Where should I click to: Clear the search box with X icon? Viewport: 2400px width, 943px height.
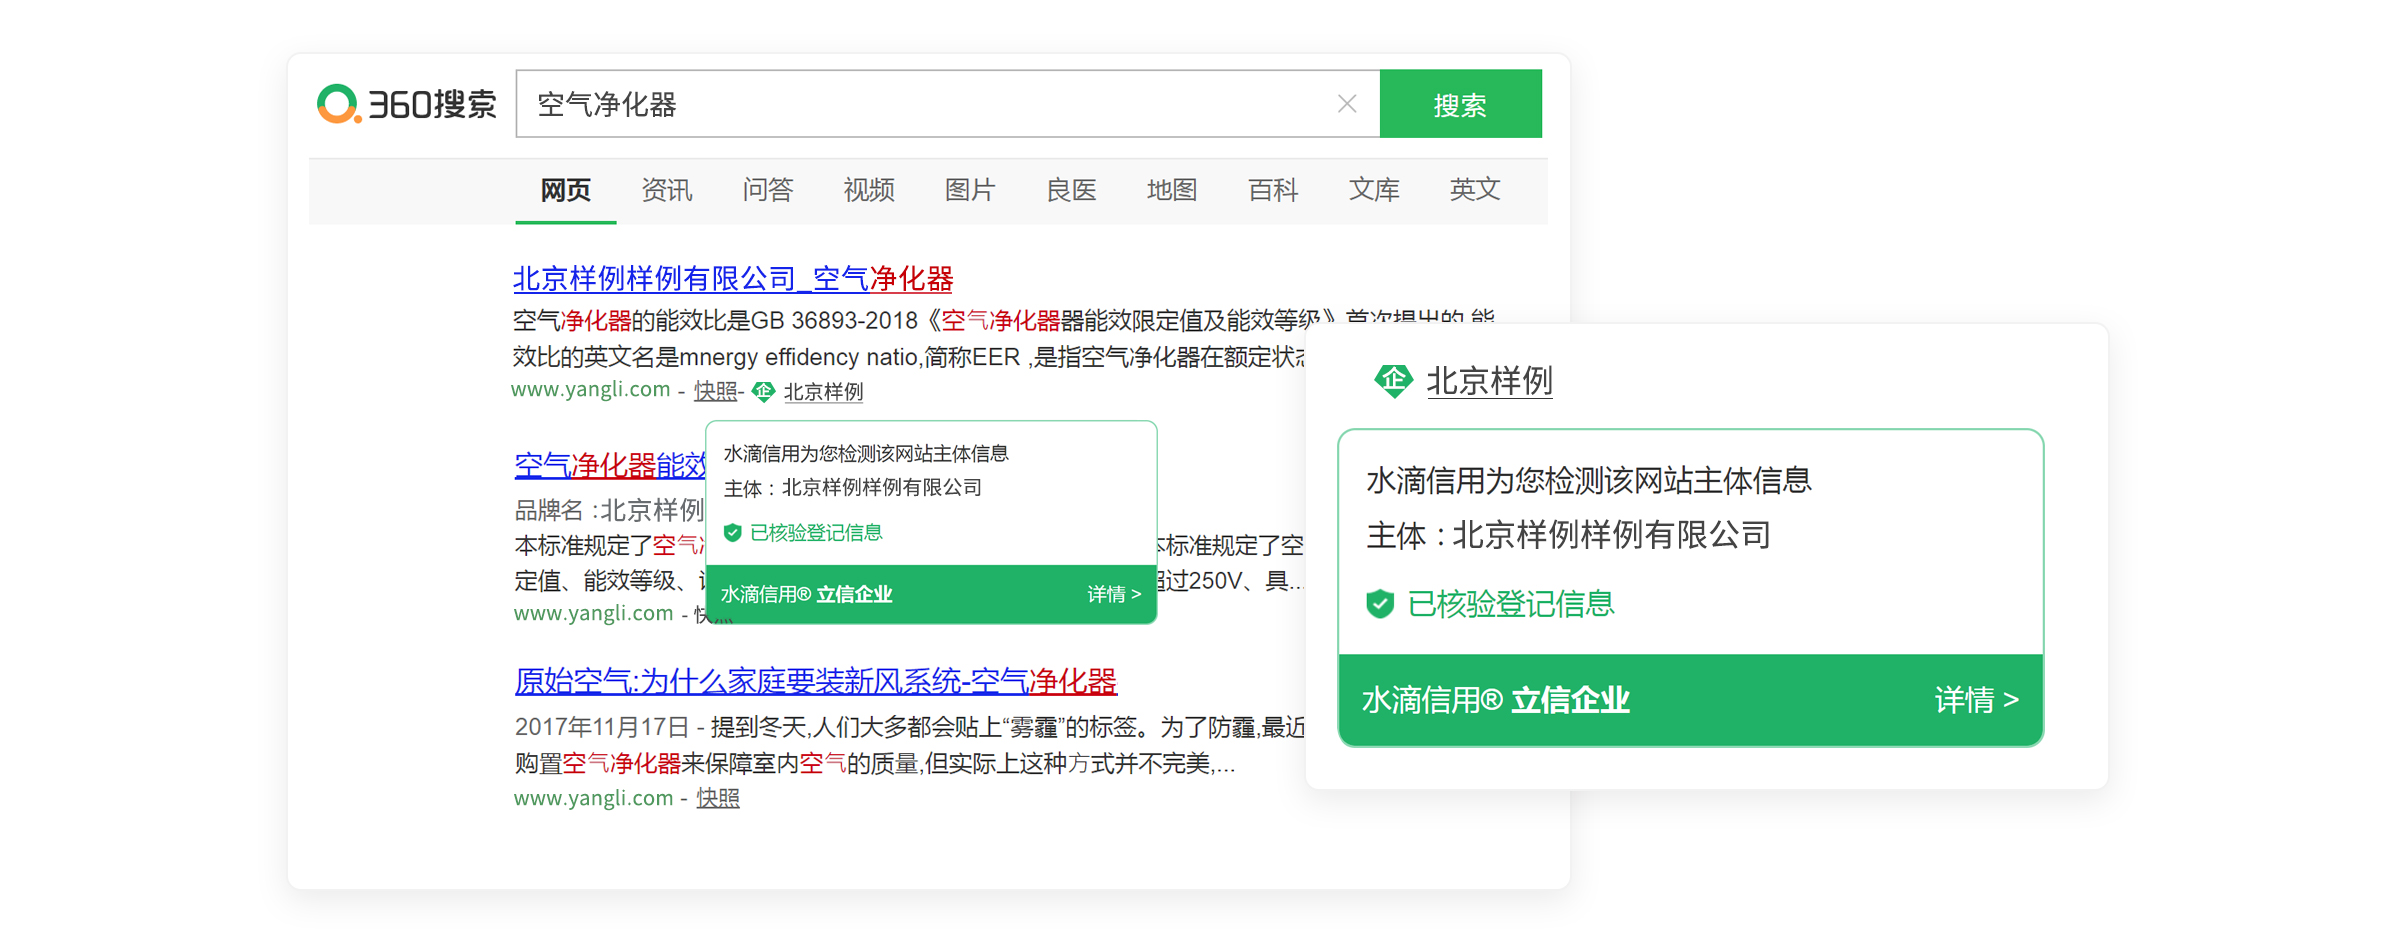[x=1346, y=104]
